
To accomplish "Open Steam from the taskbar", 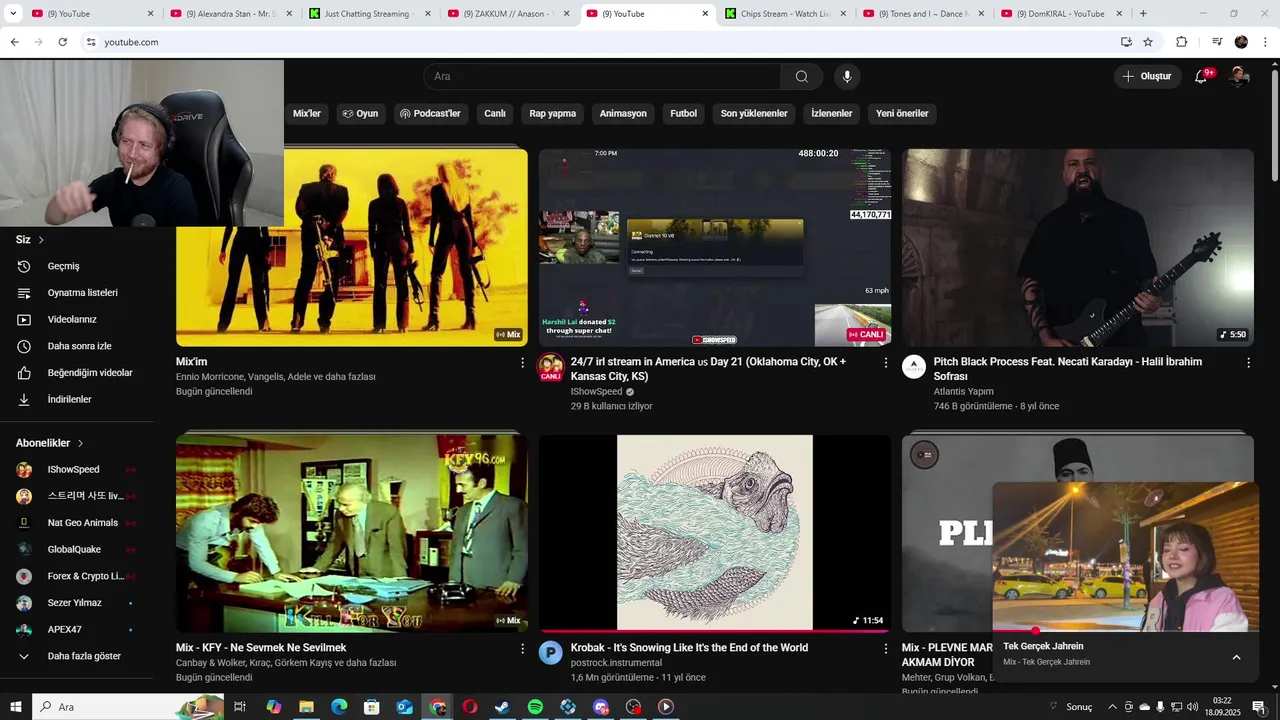I will 502,707.
